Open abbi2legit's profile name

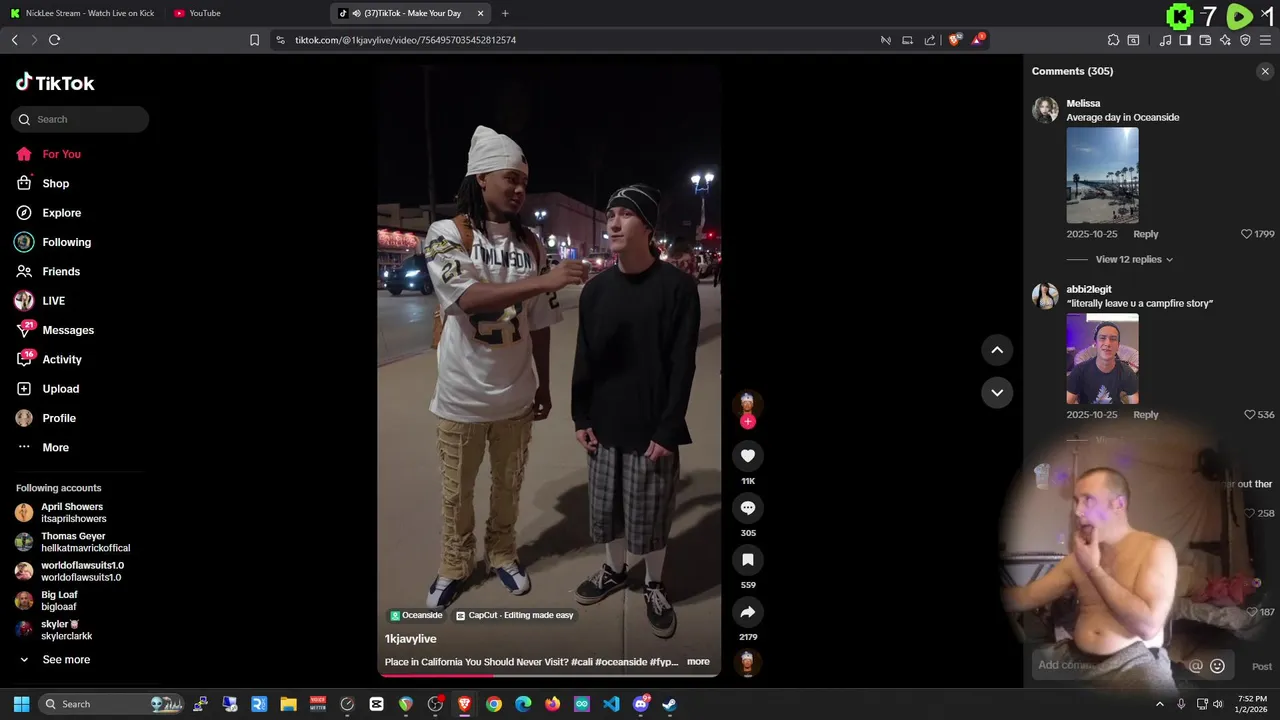[x=1089, y=289]
